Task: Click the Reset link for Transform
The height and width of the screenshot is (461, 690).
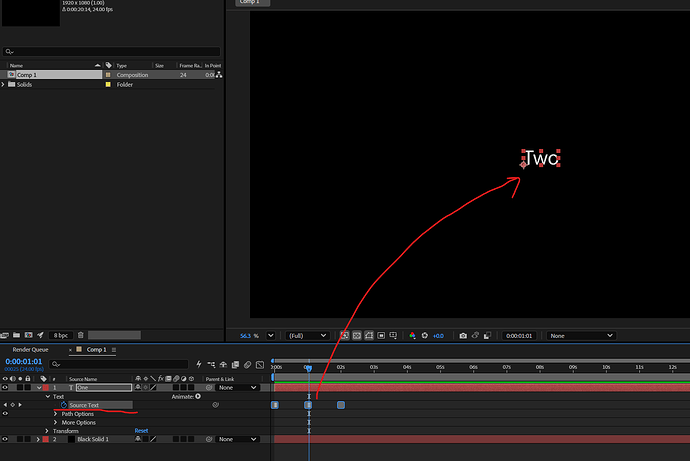Action: click(141, 431)
